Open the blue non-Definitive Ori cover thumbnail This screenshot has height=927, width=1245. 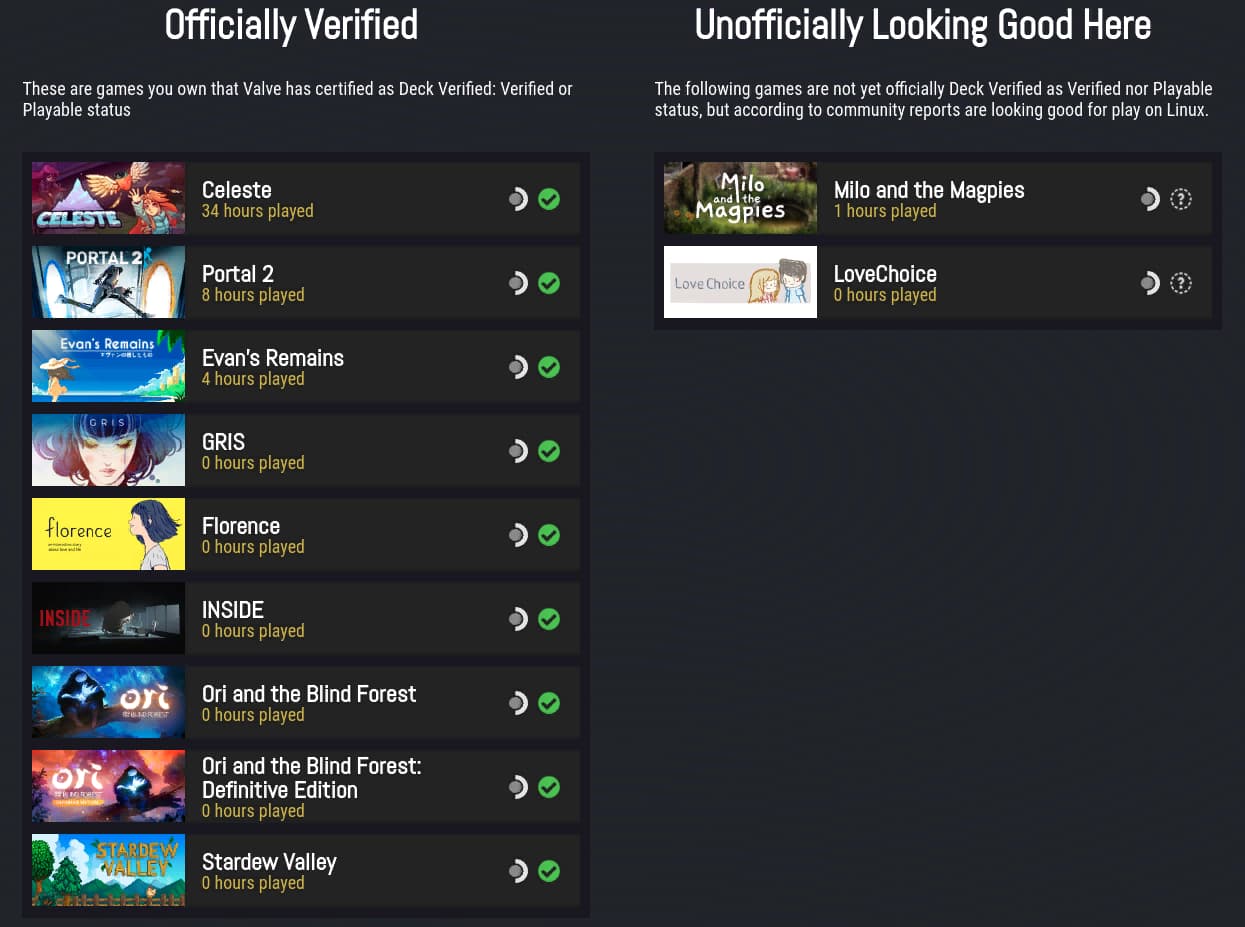[x=108, y=702]
